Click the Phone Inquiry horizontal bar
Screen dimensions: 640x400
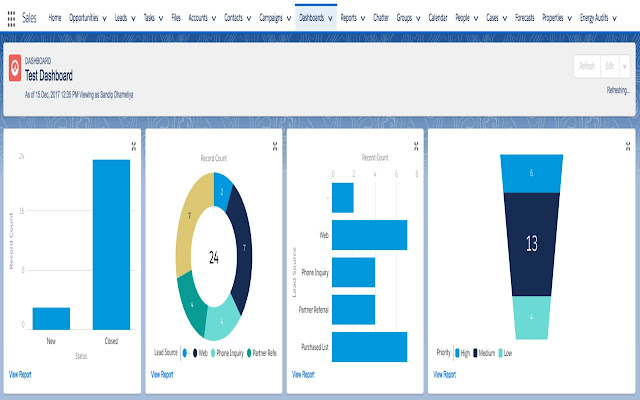(353, 272)
